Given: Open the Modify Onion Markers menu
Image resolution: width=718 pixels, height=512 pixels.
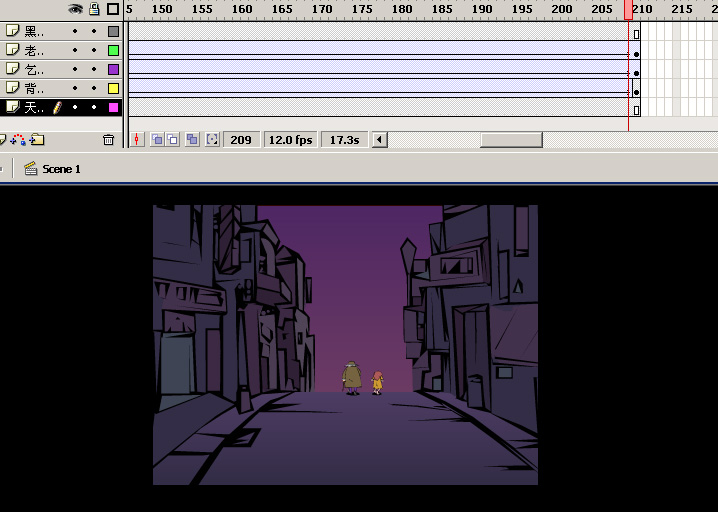Looking at the screenshot, I should click(x=212, y=140).
